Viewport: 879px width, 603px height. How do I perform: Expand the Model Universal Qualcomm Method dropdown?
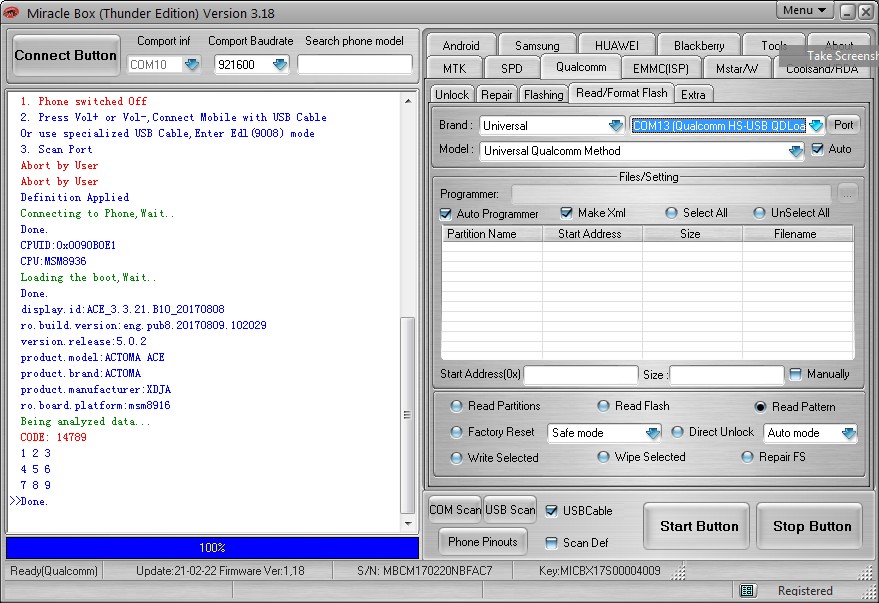coord(795,151)
